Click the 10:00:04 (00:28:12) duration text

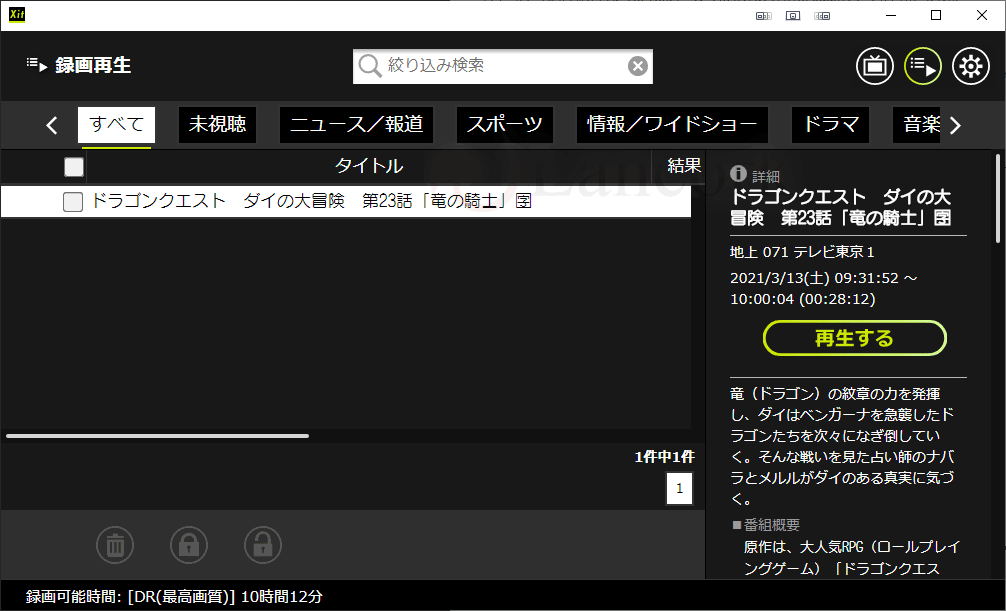tap(803, 299)
